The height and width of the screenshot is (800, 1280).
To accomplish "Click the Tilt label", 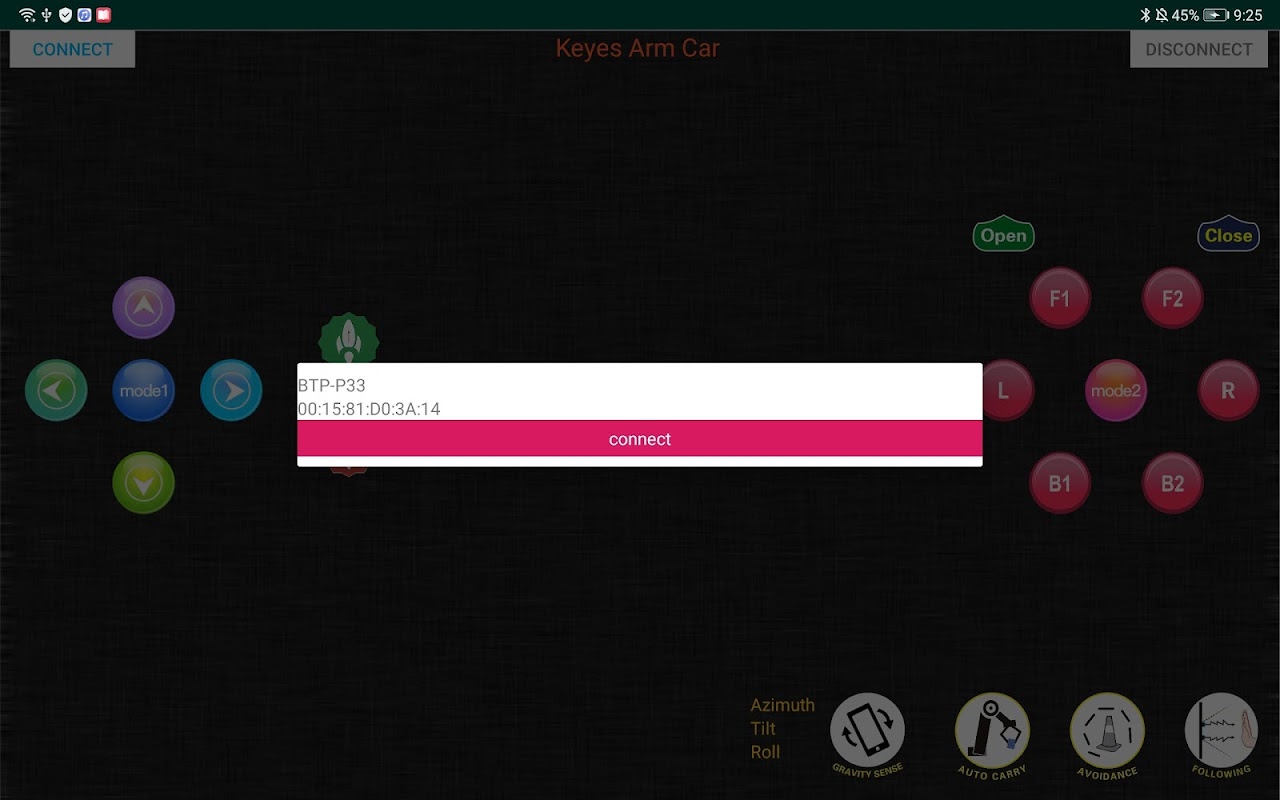I will point(763,729).
